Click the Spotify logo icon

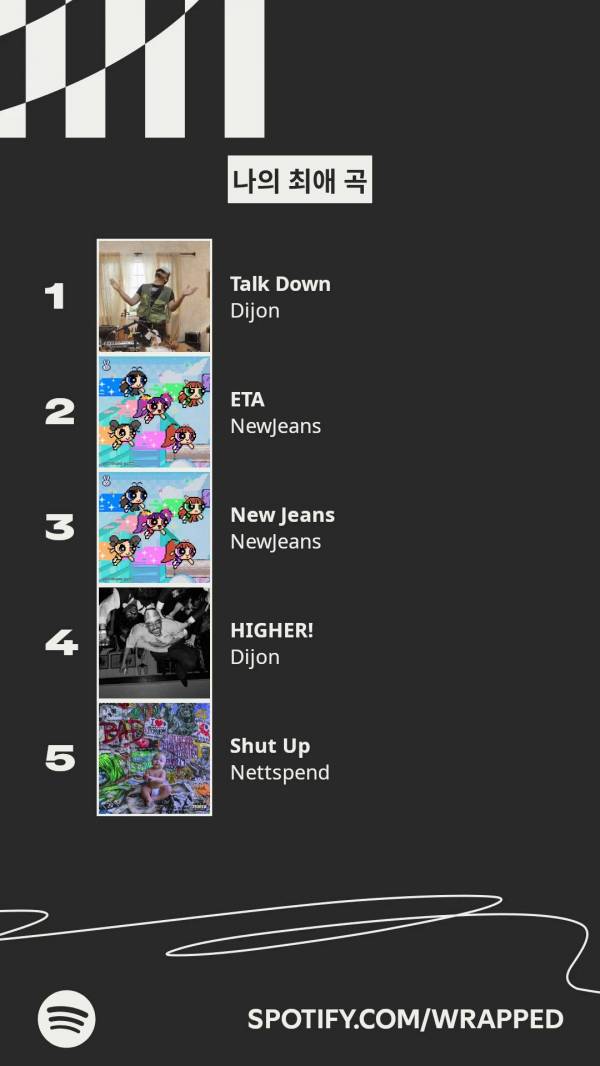(x=67, y=1018)
